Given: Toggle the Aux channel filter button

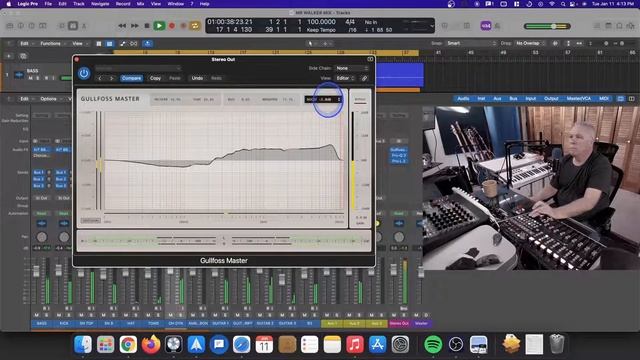Looking at the screenshot, I should tap(497, 99).
